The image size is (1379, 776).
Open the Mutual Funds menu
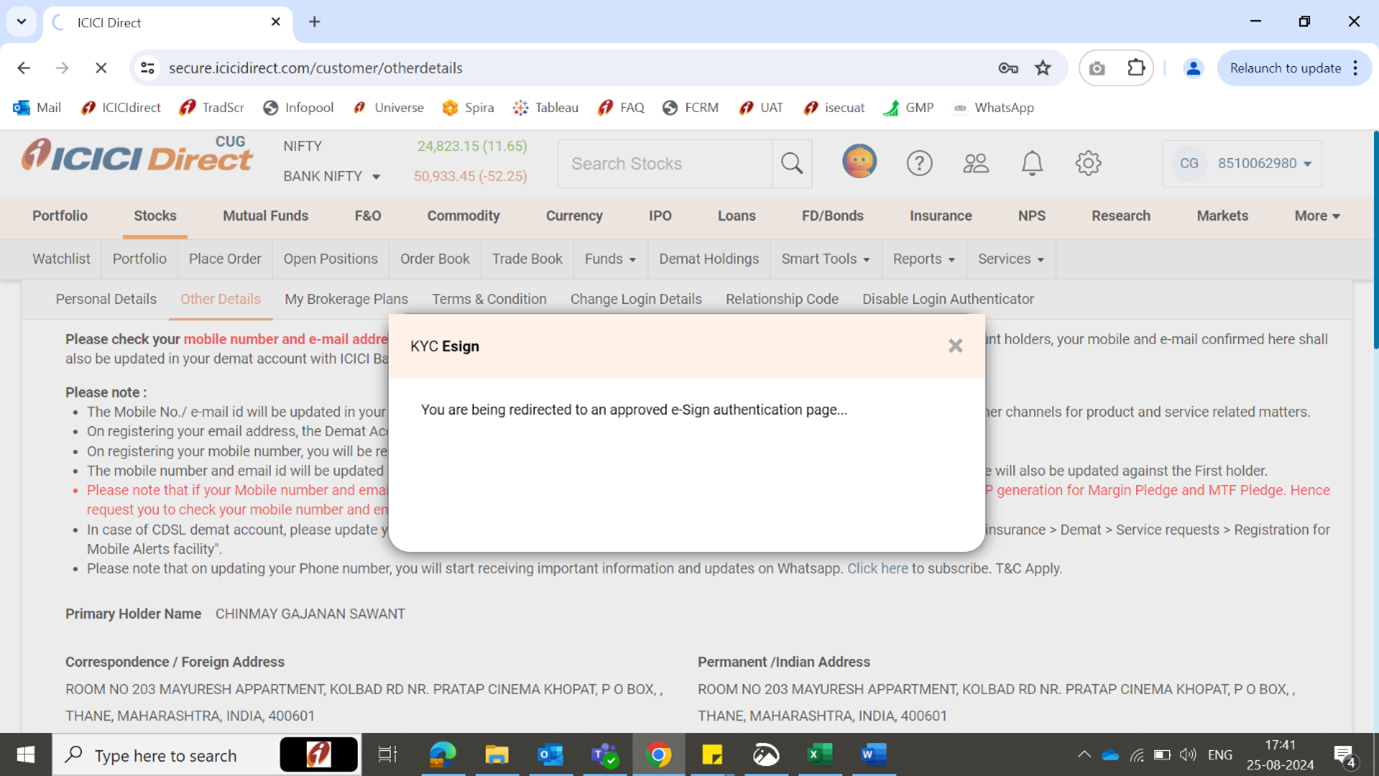[265, 216]
